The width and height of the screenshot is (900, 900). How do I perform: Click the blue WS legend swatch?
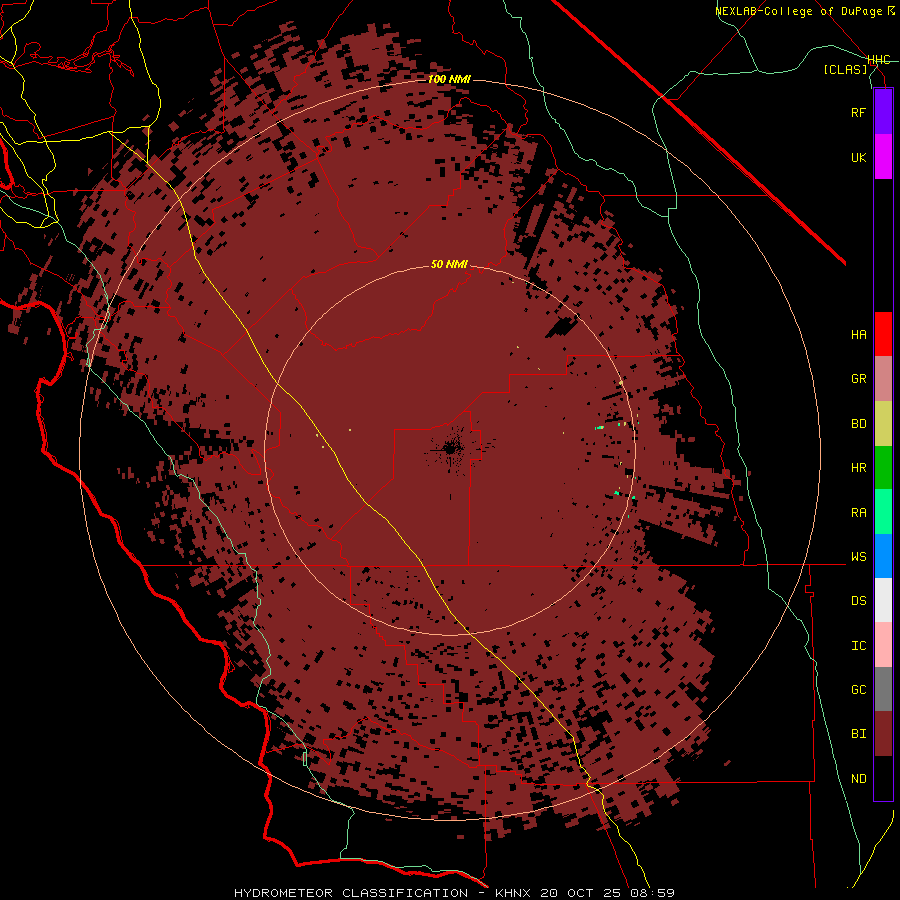(x=883, y=556)
